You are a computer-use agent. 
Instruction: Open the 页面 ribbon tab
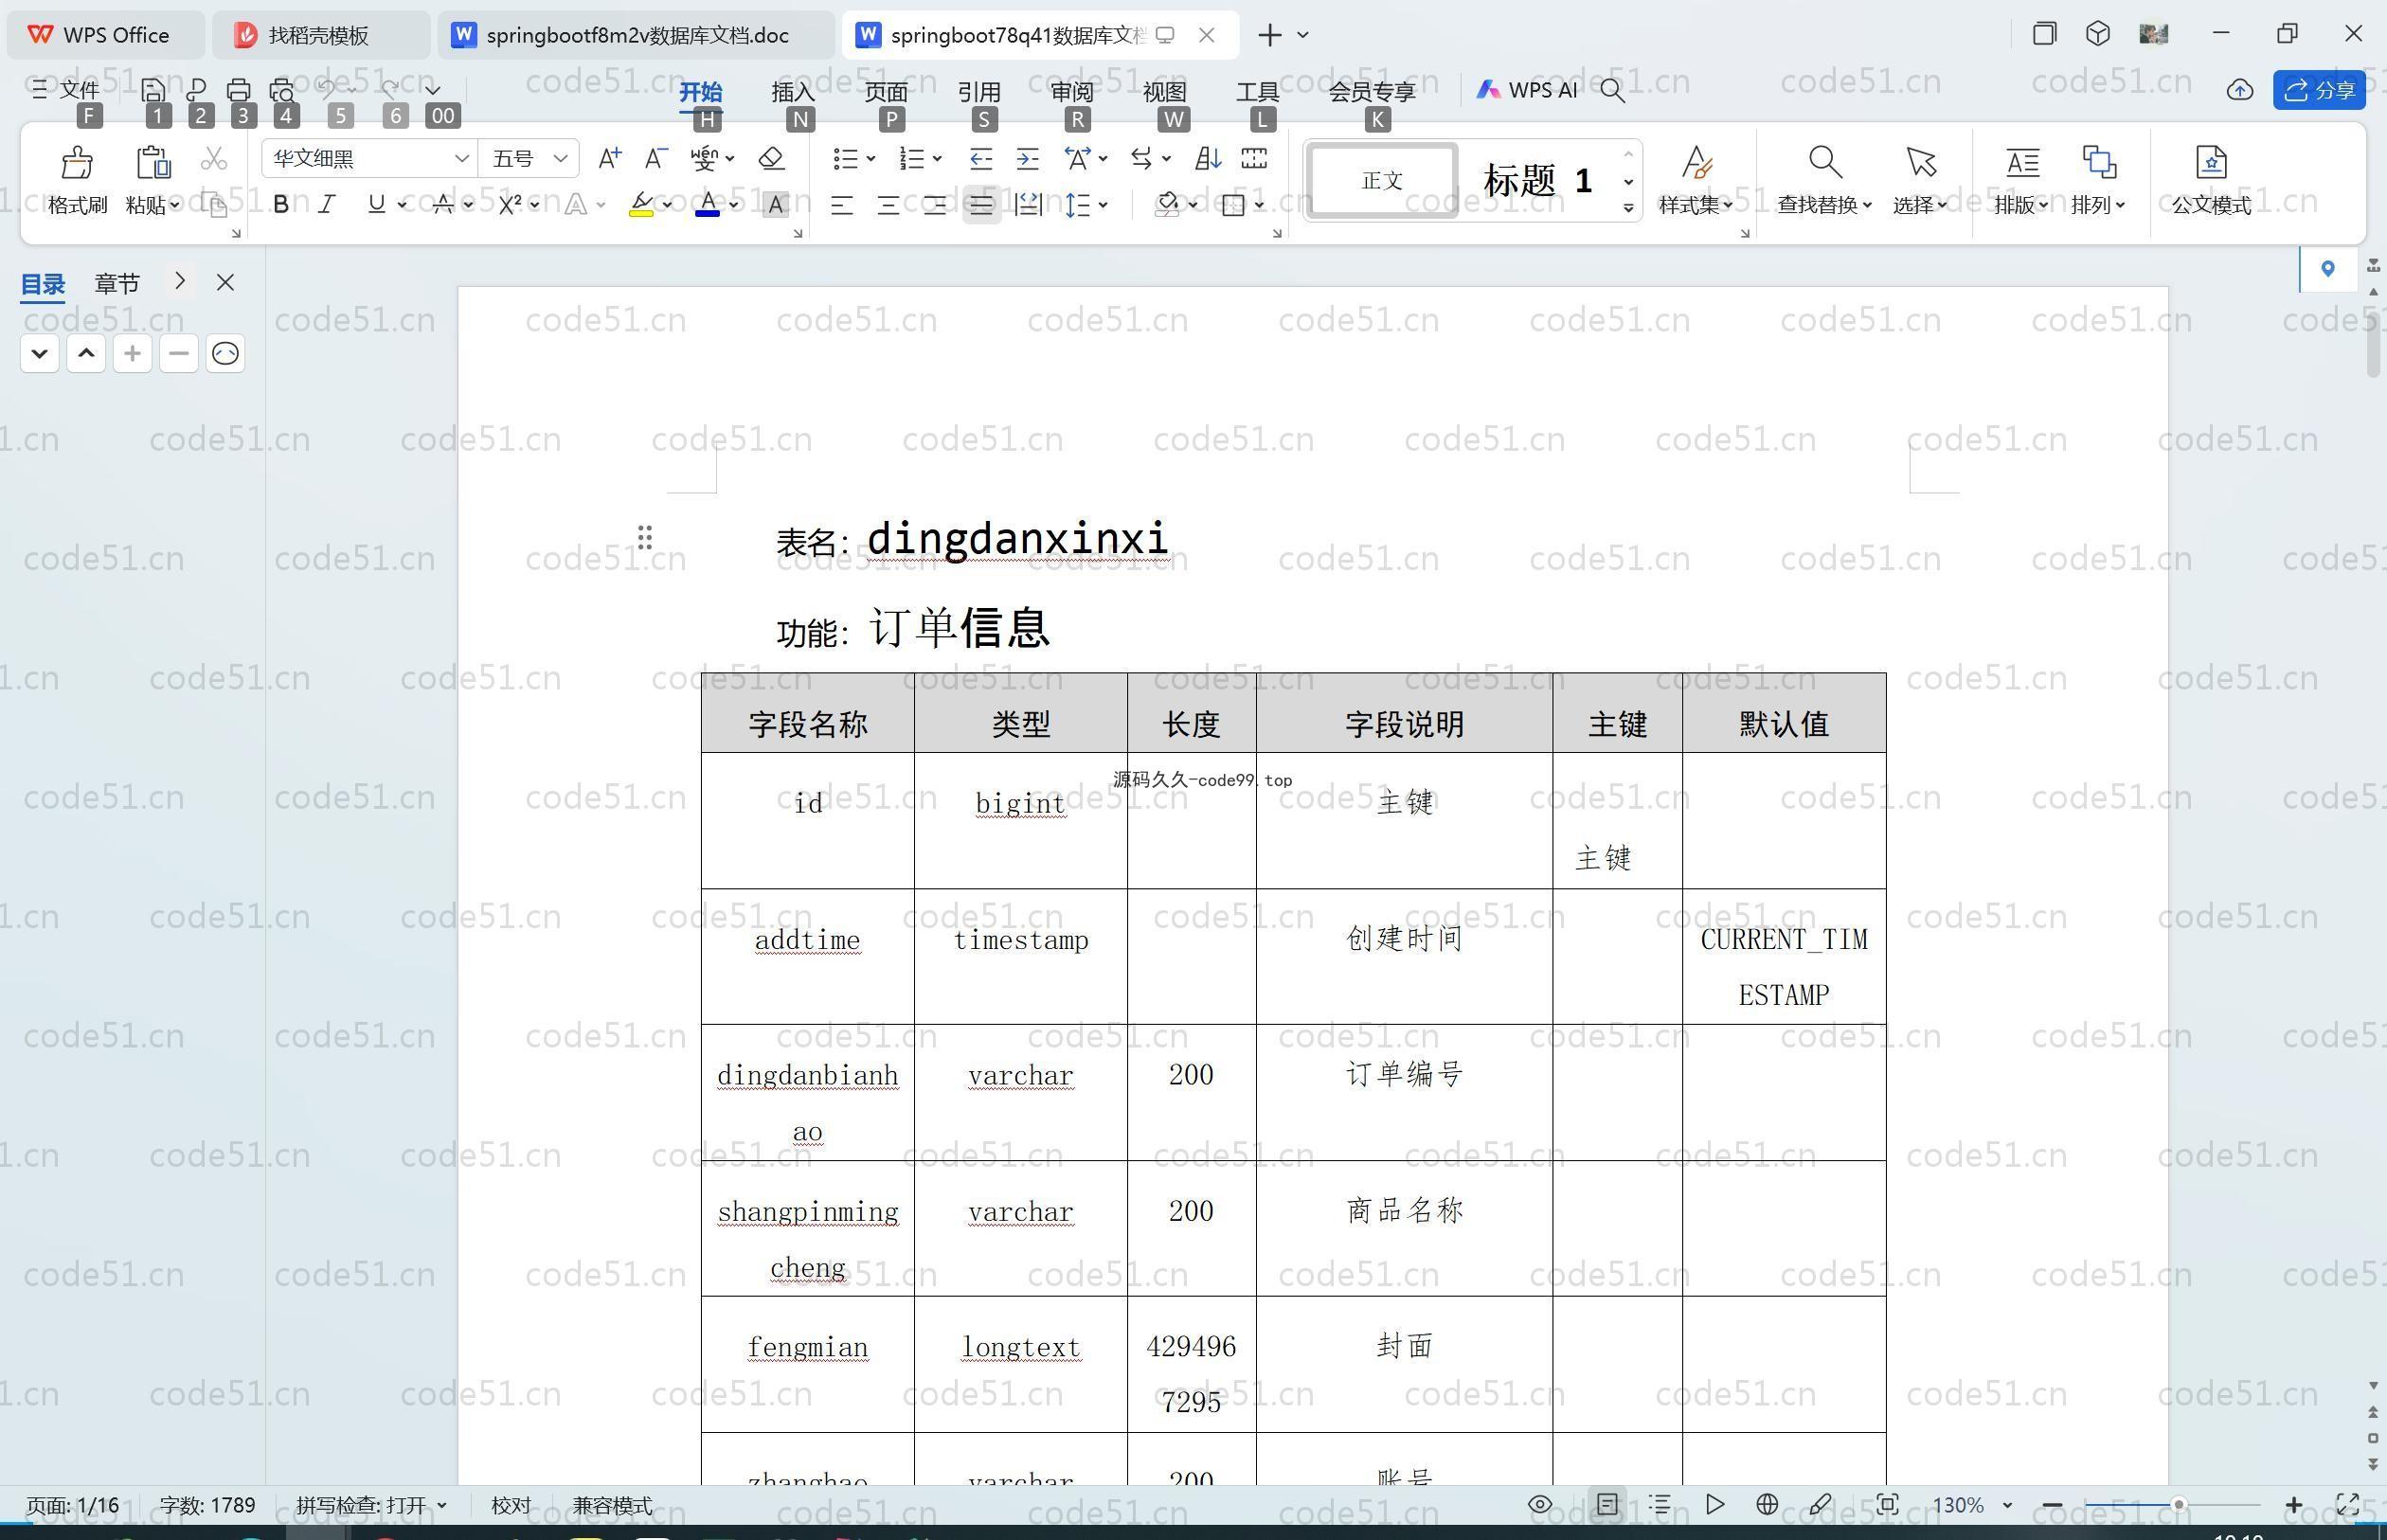coord(886,91)
